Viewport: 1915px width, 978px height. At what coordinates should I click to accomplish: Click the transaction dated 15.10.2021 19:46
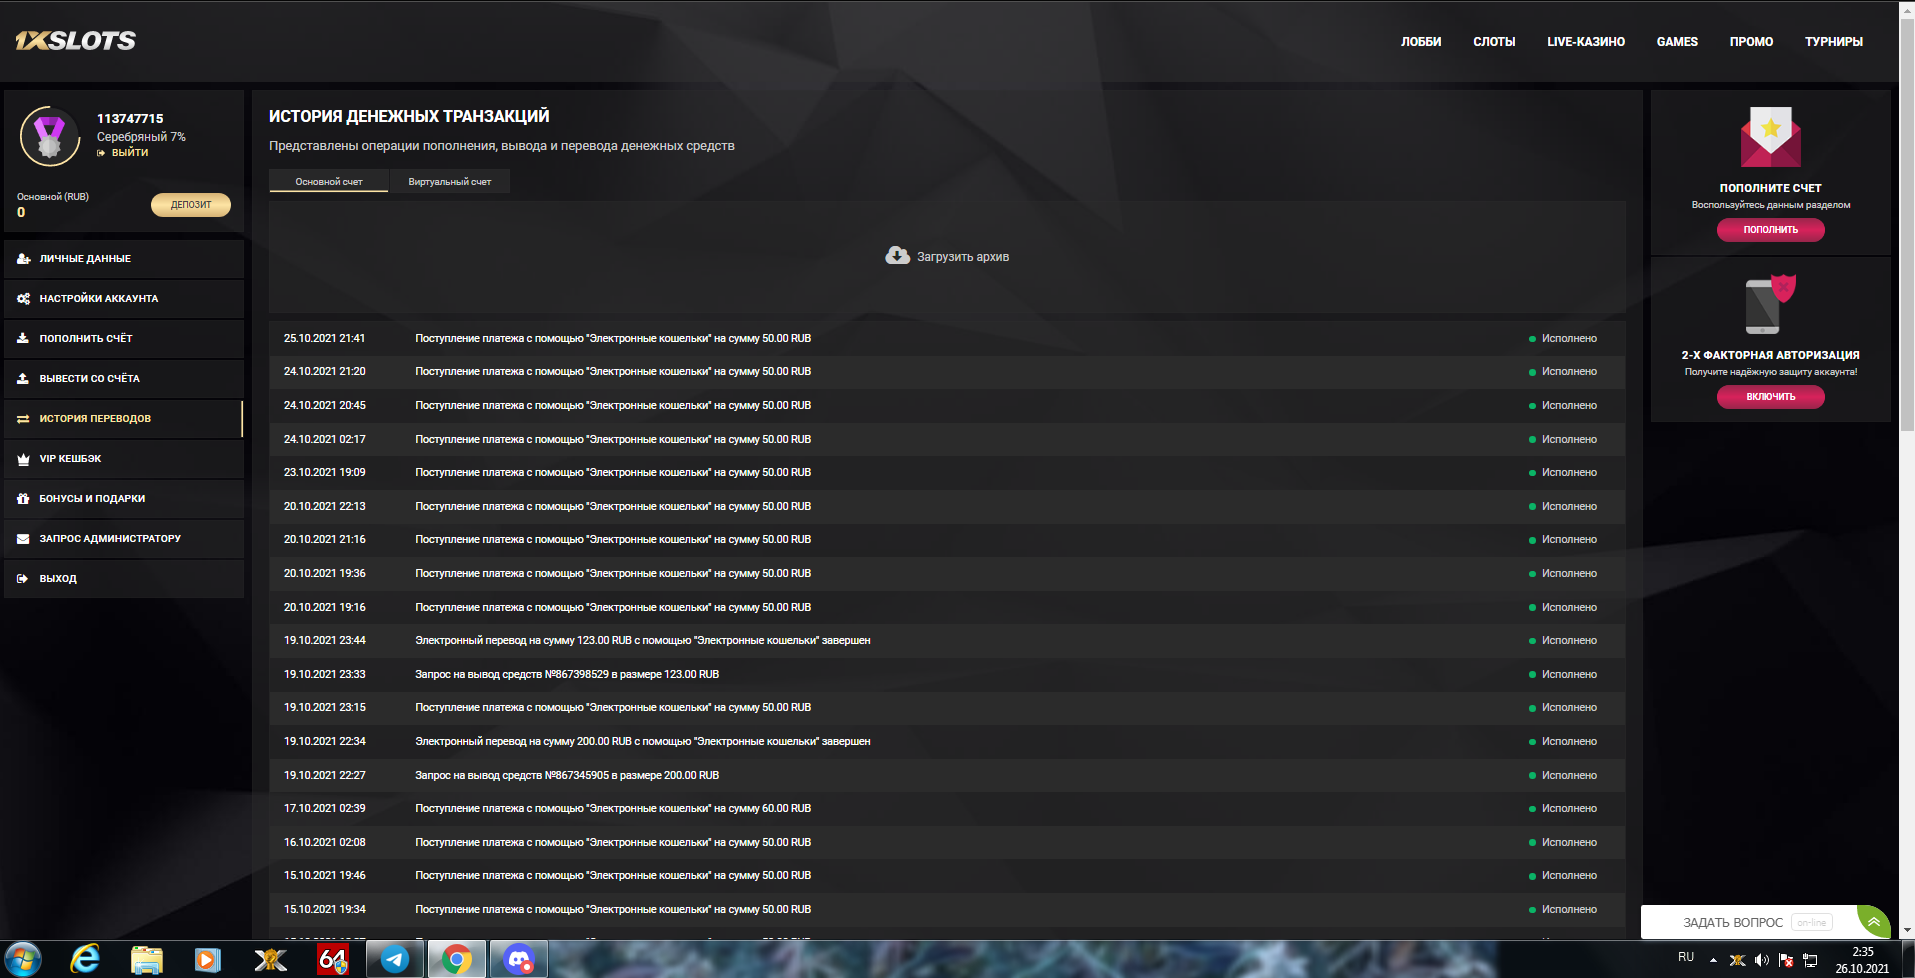pos(947,875)
